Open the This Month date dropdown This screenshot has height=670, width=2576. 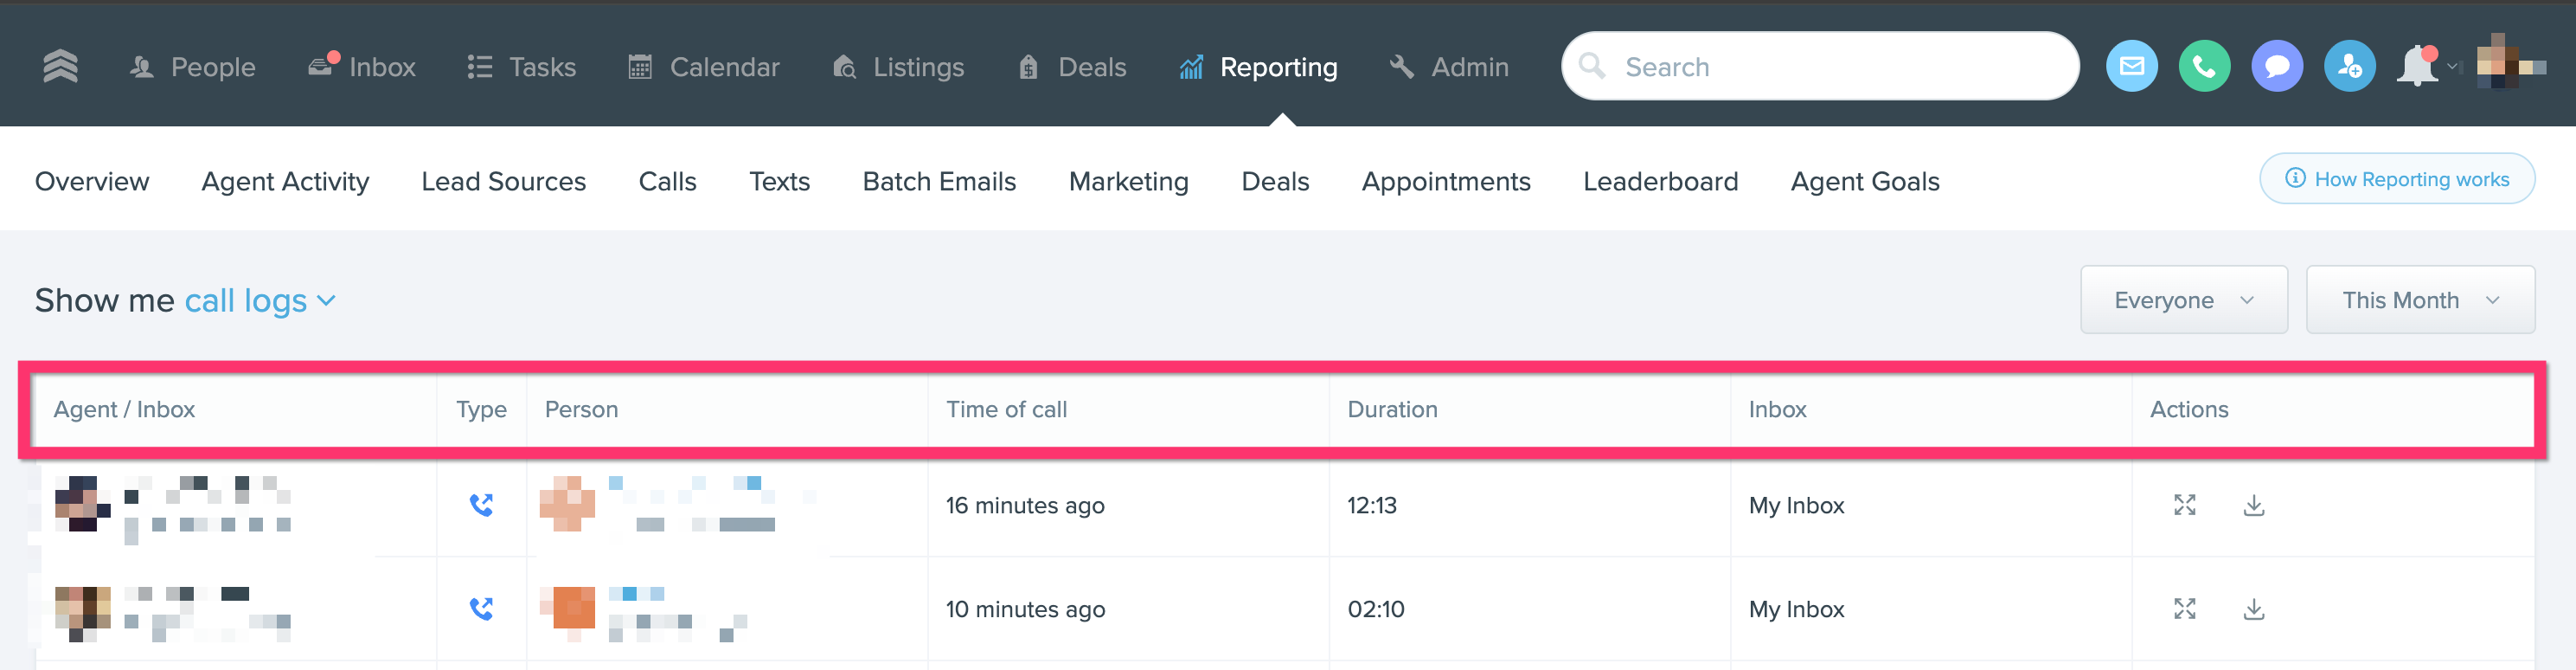(x=2419, y=300)
